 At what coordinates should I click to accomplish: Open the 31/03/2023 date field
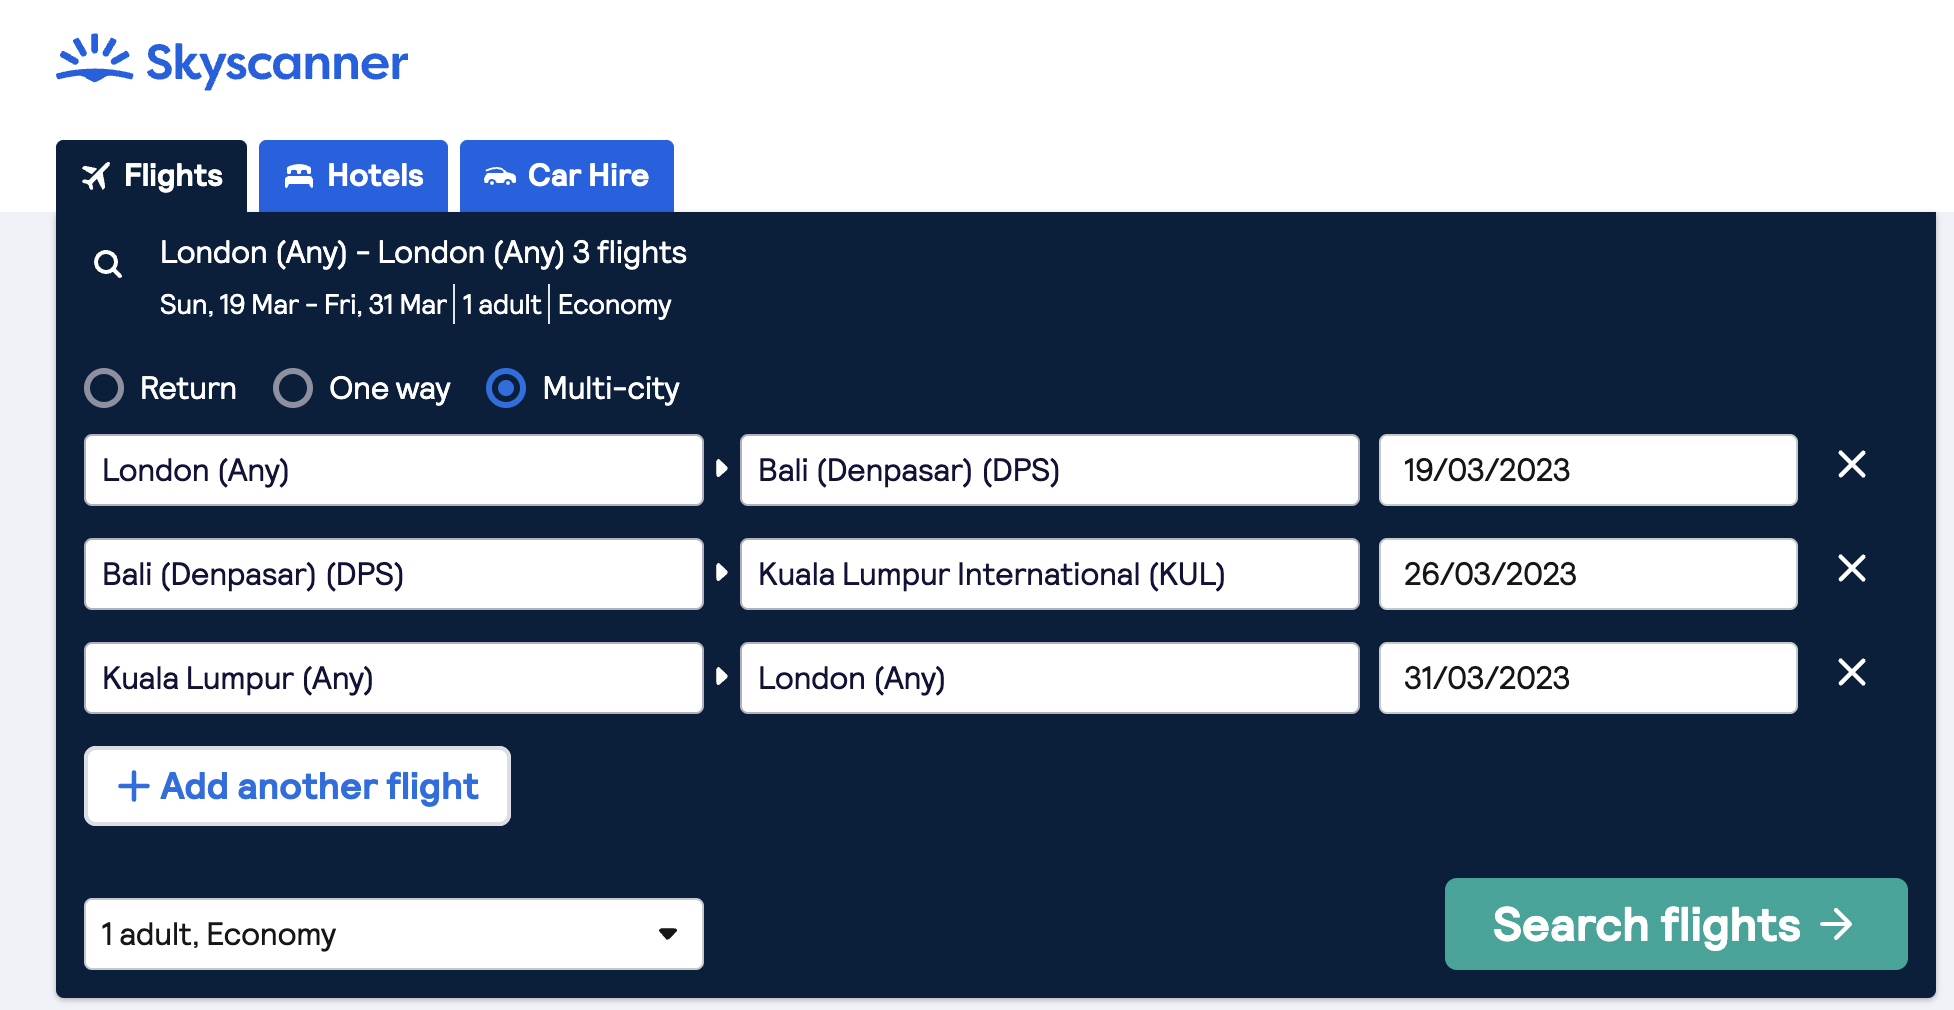[x=1587, y=678]
